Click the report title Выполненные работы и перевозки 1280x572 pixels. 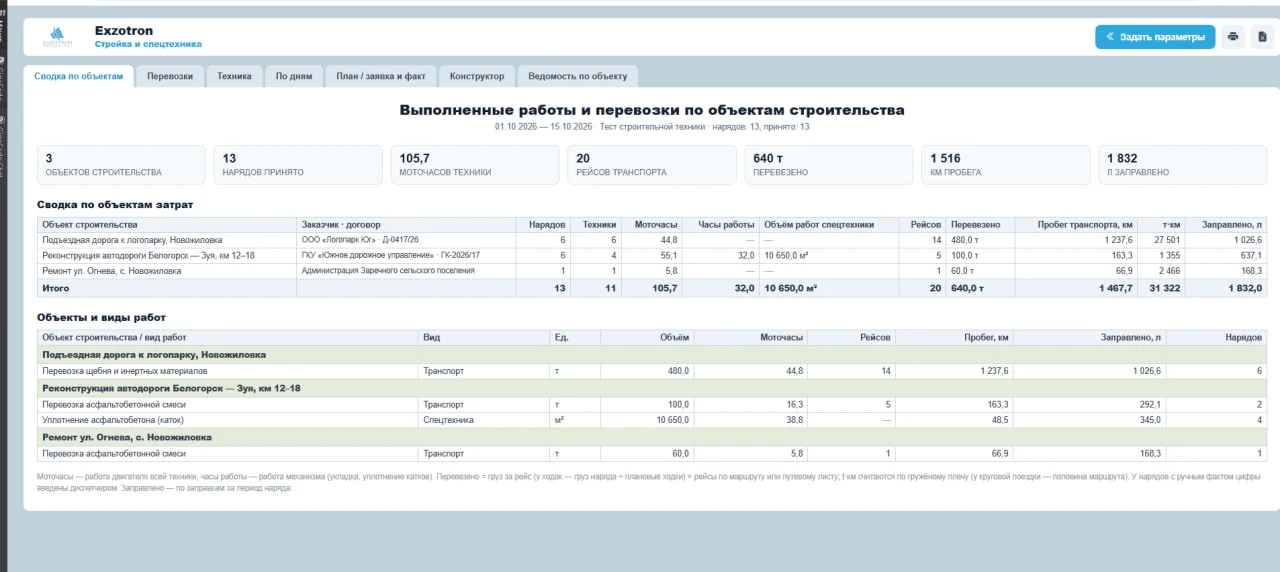click(652, 110)
